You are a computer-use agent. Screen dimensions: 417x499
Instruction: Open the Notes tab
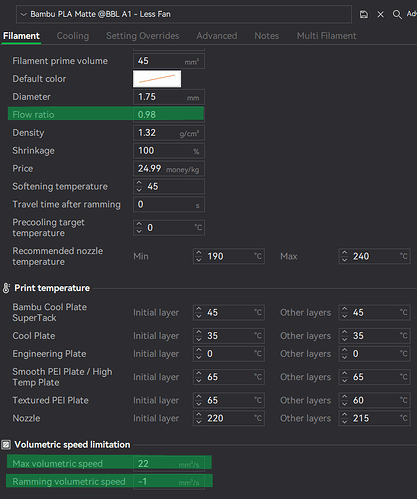tap(267, 36)
